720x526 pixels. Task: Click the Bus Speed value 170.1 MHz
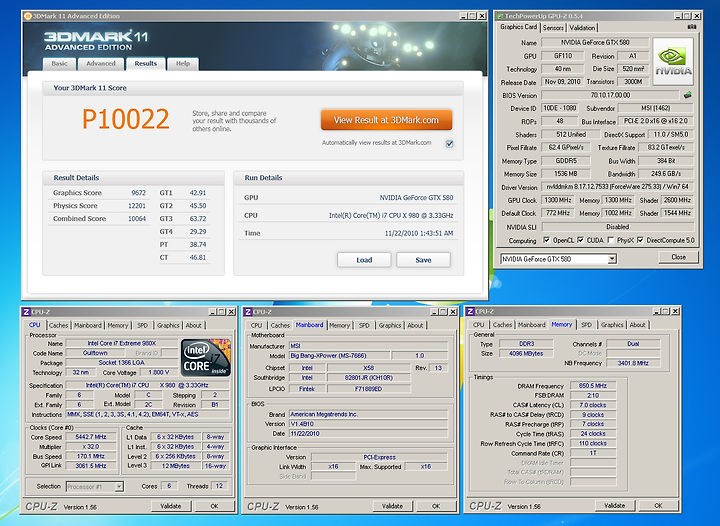click(x=90, y=456)
